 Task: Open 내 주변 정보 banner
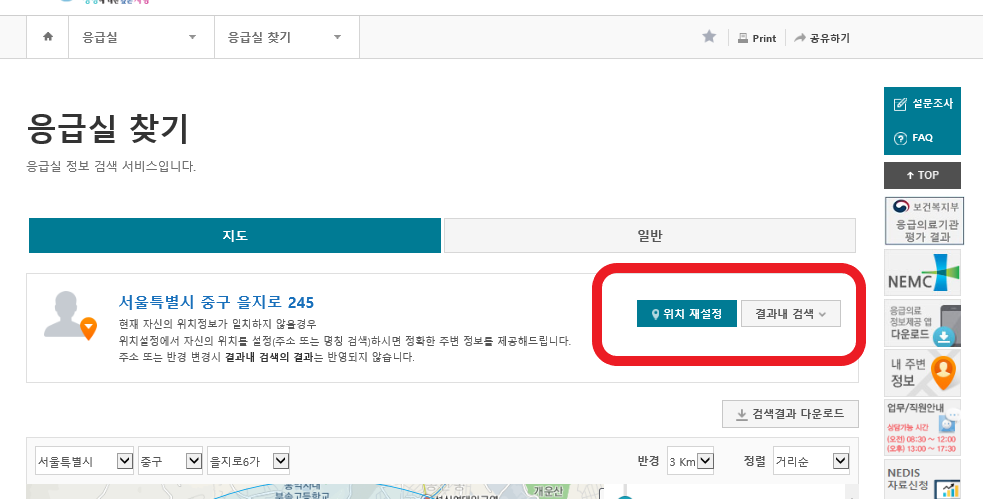(x=922, y=373)
